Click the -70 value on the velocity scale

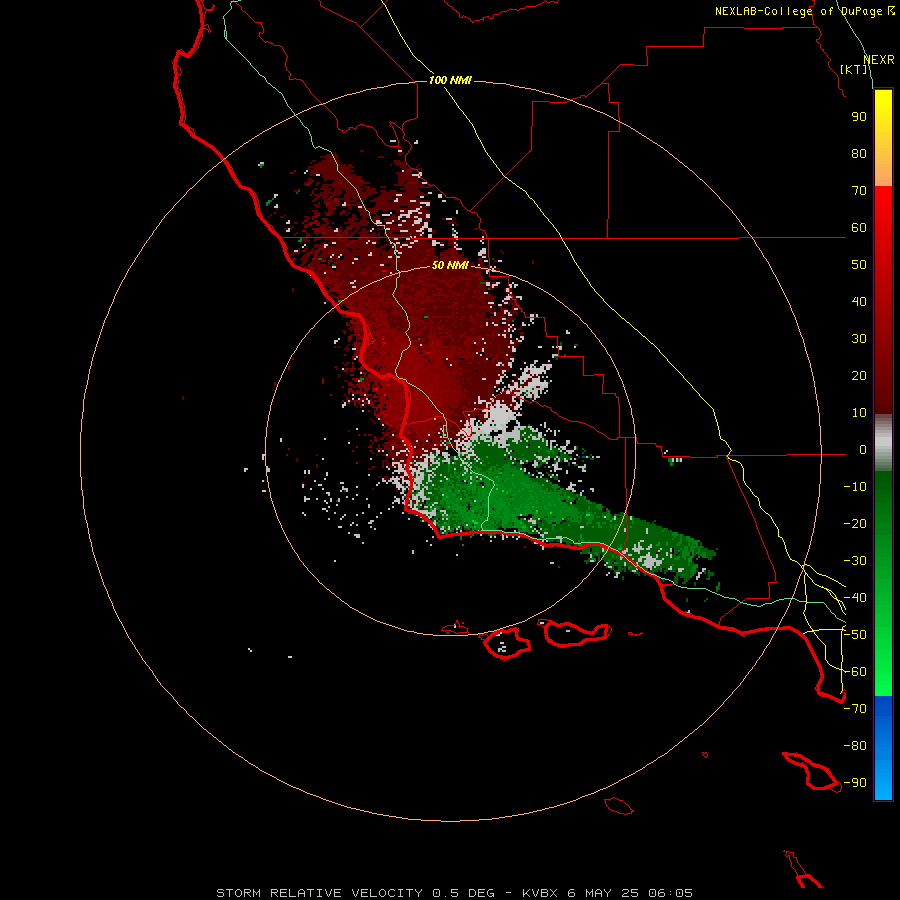click(855, 709)
